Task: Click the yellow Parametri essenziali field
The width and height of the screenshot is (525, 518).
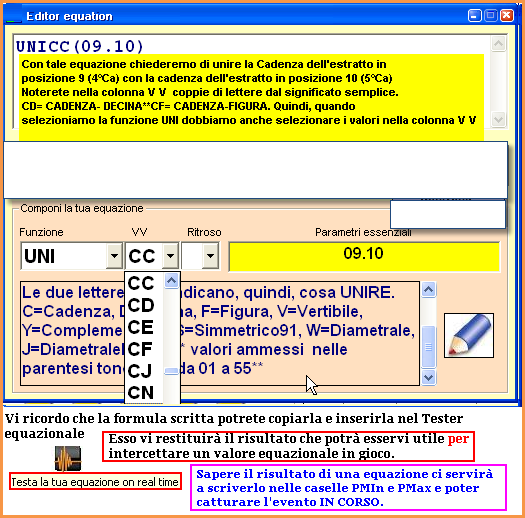Action: pyautogui.click(x=364, y=256)
